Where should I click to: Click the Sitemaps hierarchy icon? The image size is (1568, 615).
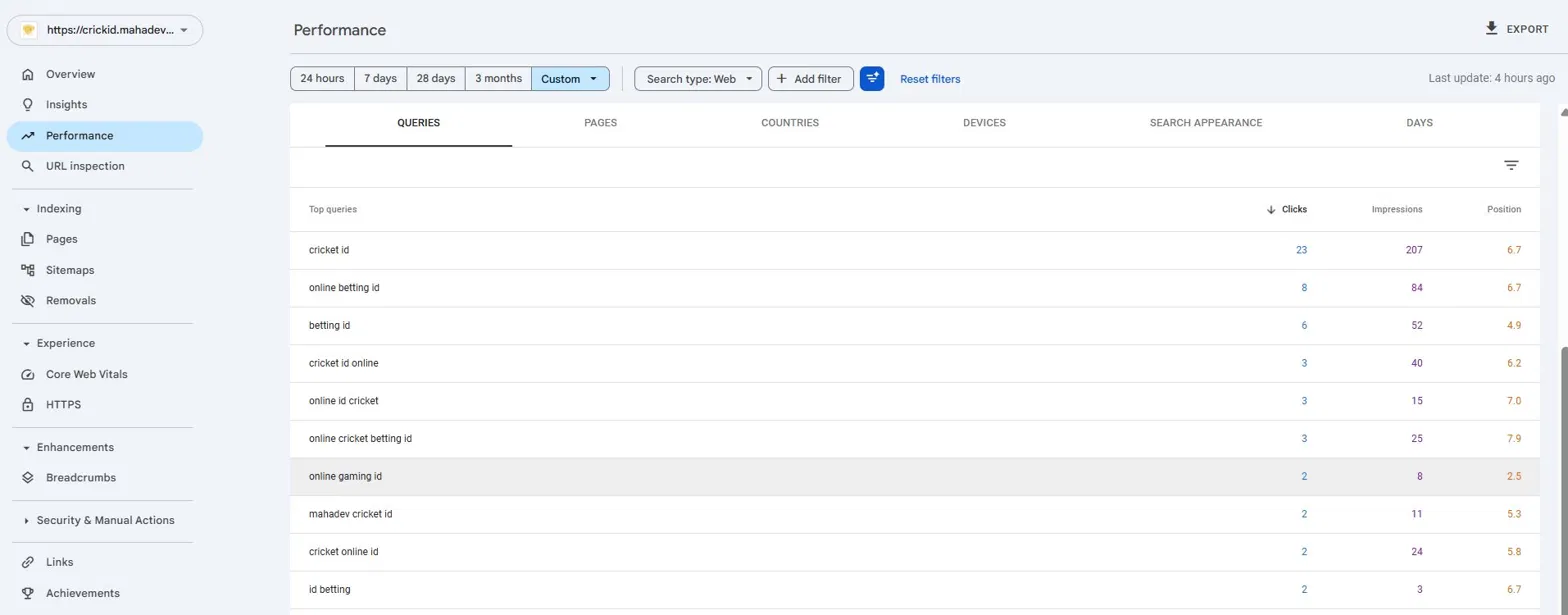[x=27, y=270]
